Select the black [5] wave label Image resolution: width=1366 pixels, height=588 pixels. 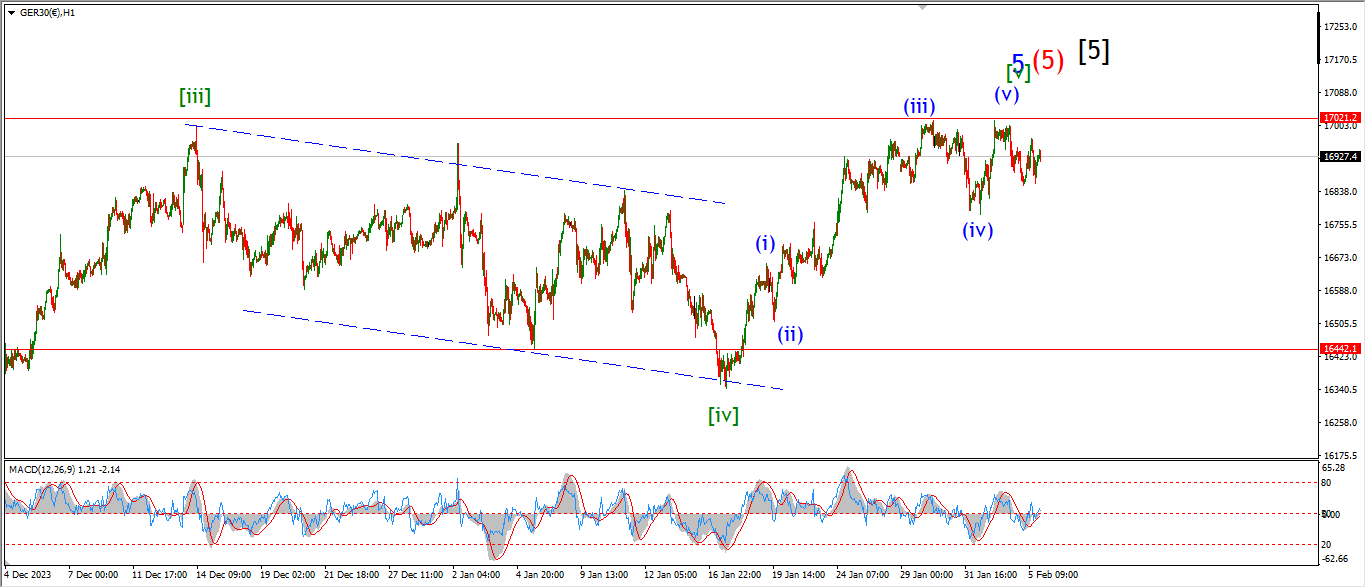1094,51
